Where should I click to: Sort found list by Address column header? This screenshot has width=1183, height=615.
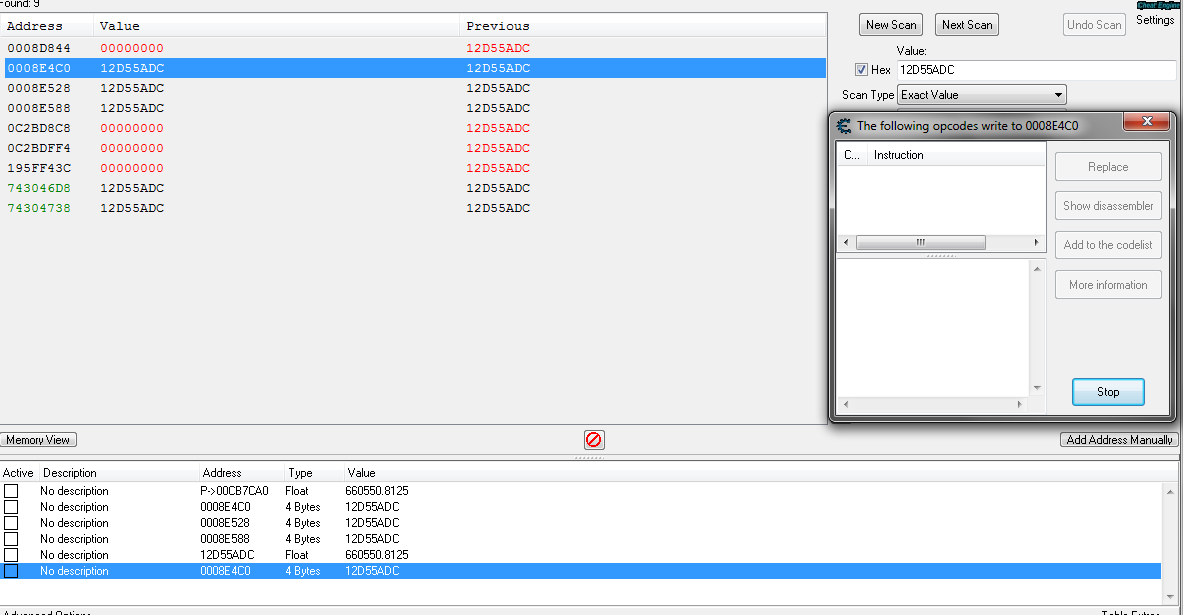(x=35, y=26)
